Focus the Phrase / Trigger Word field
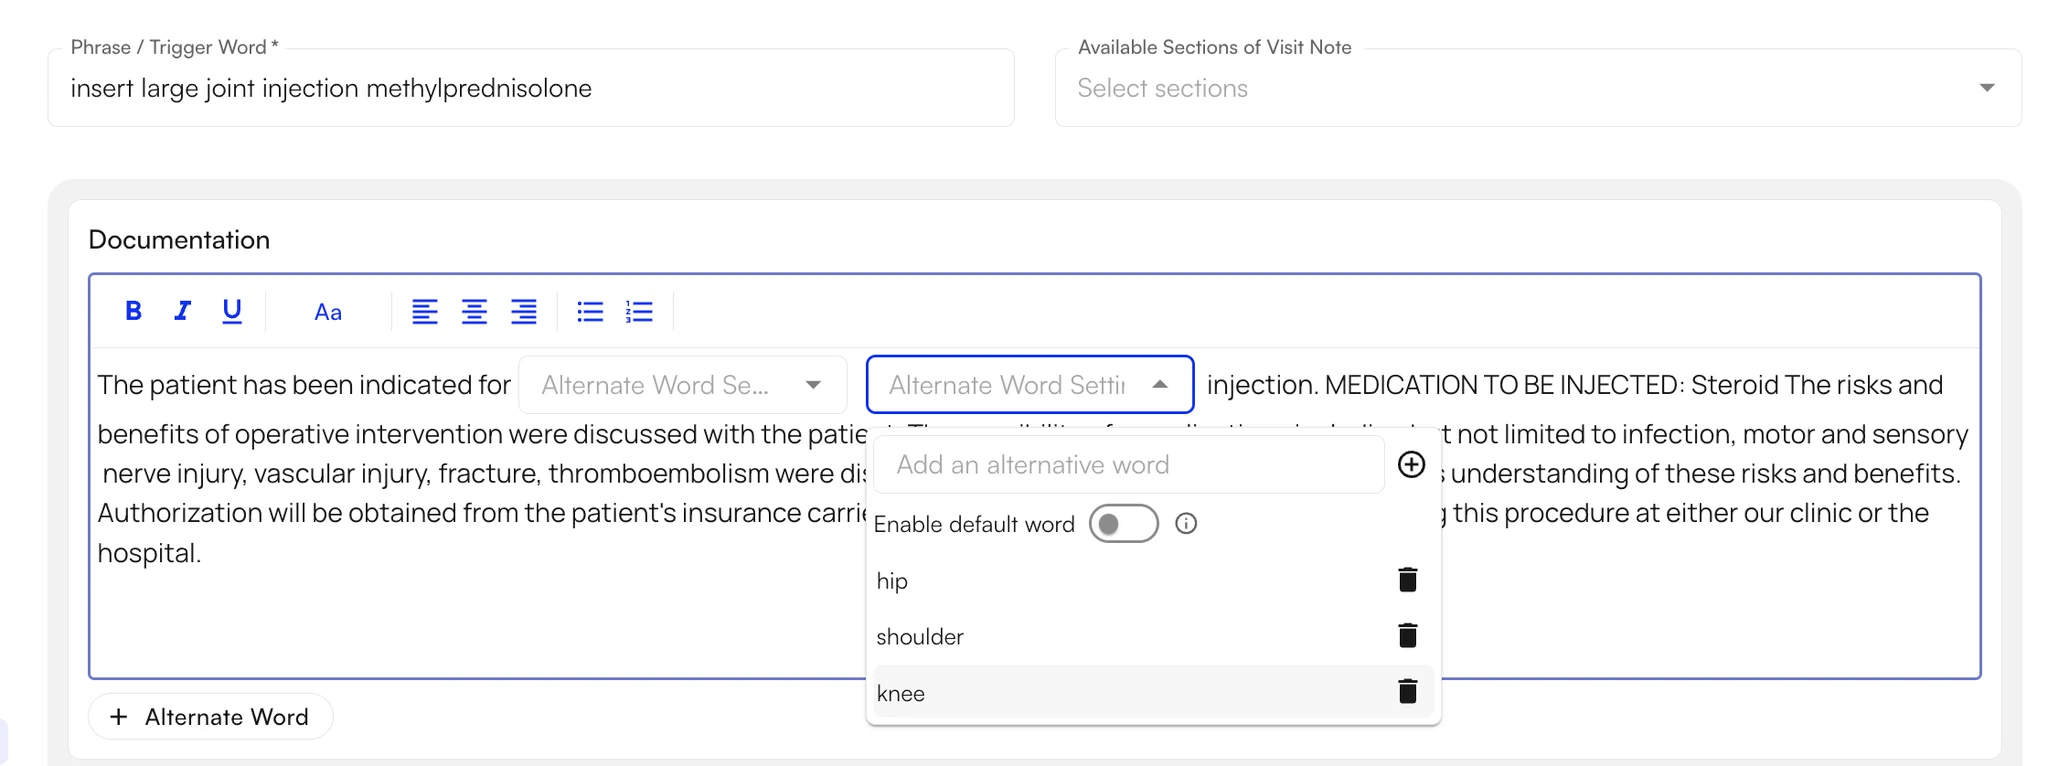Image resolution: width=2048 pixels, height=766 pixels. (531, 88)
